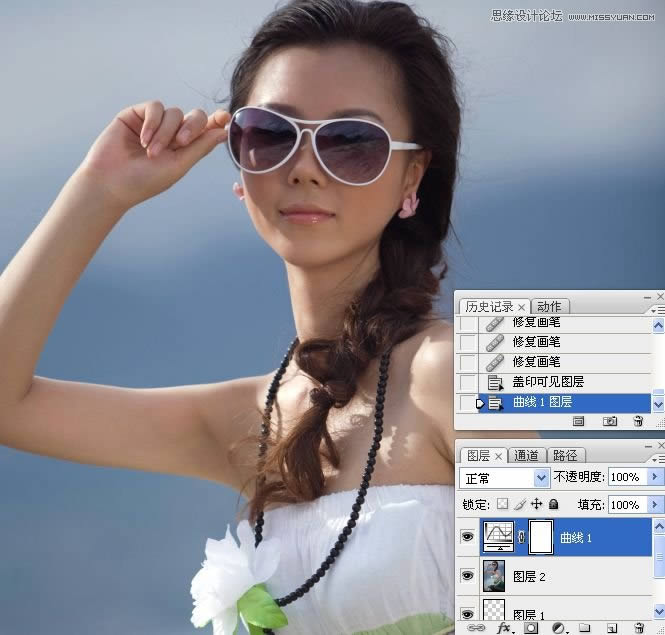Click the History panel trash icon
665x635 pixels.
(x=638, y=423)
